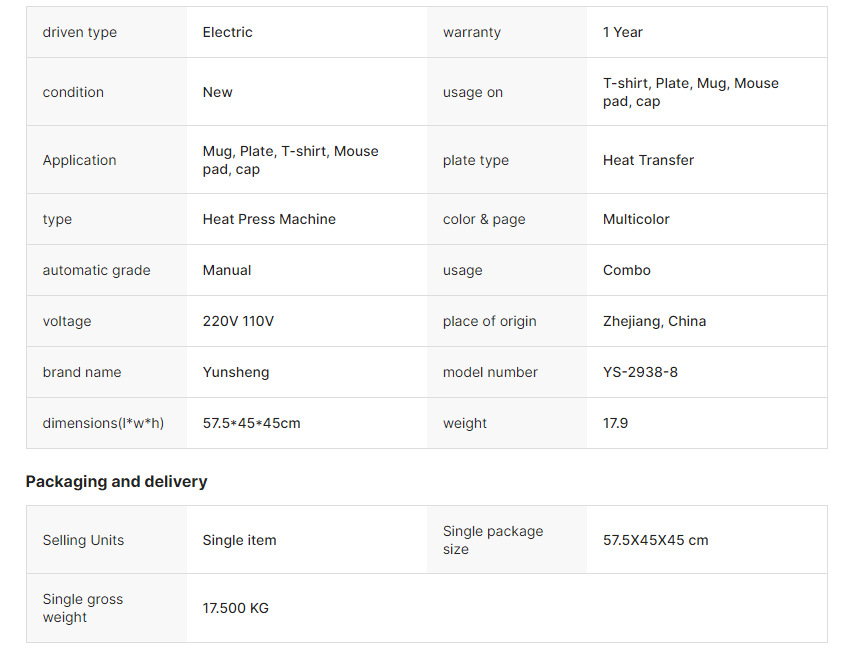Select the 'Heat Transfer' plate type value

pos(648,160)
